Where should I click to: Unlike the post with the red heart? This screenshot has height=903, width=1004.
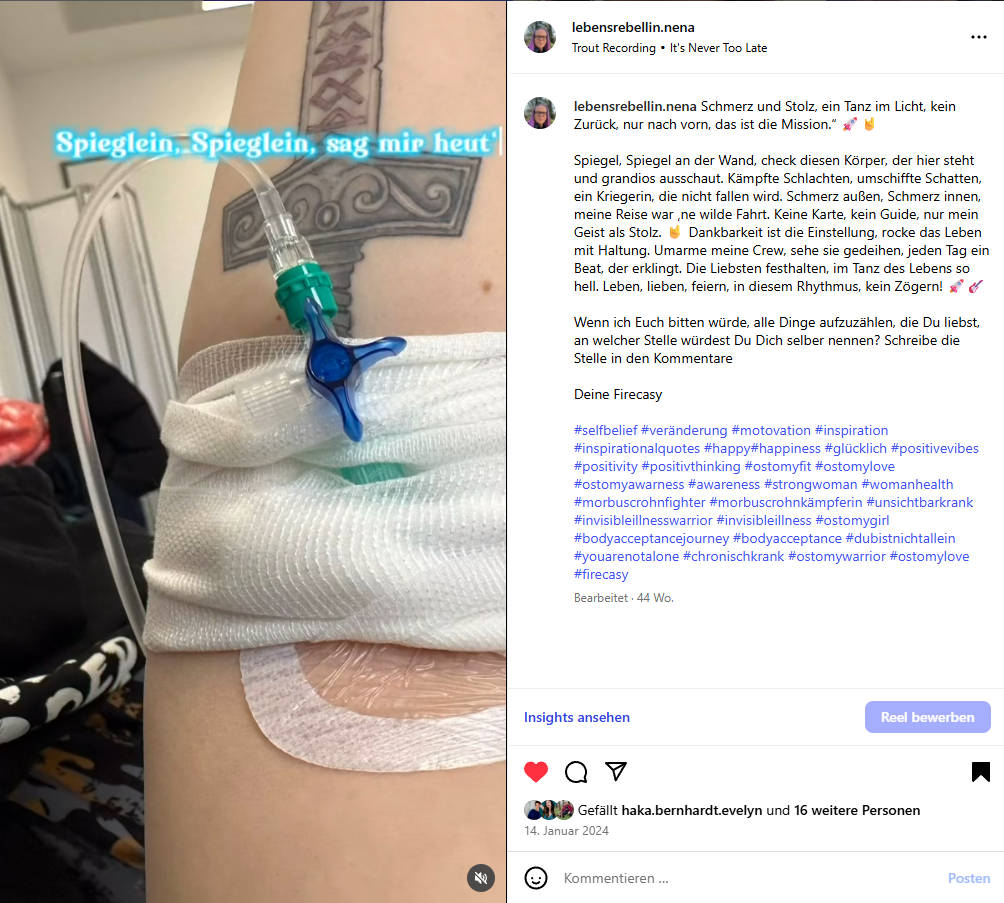[x=536, y=772]
